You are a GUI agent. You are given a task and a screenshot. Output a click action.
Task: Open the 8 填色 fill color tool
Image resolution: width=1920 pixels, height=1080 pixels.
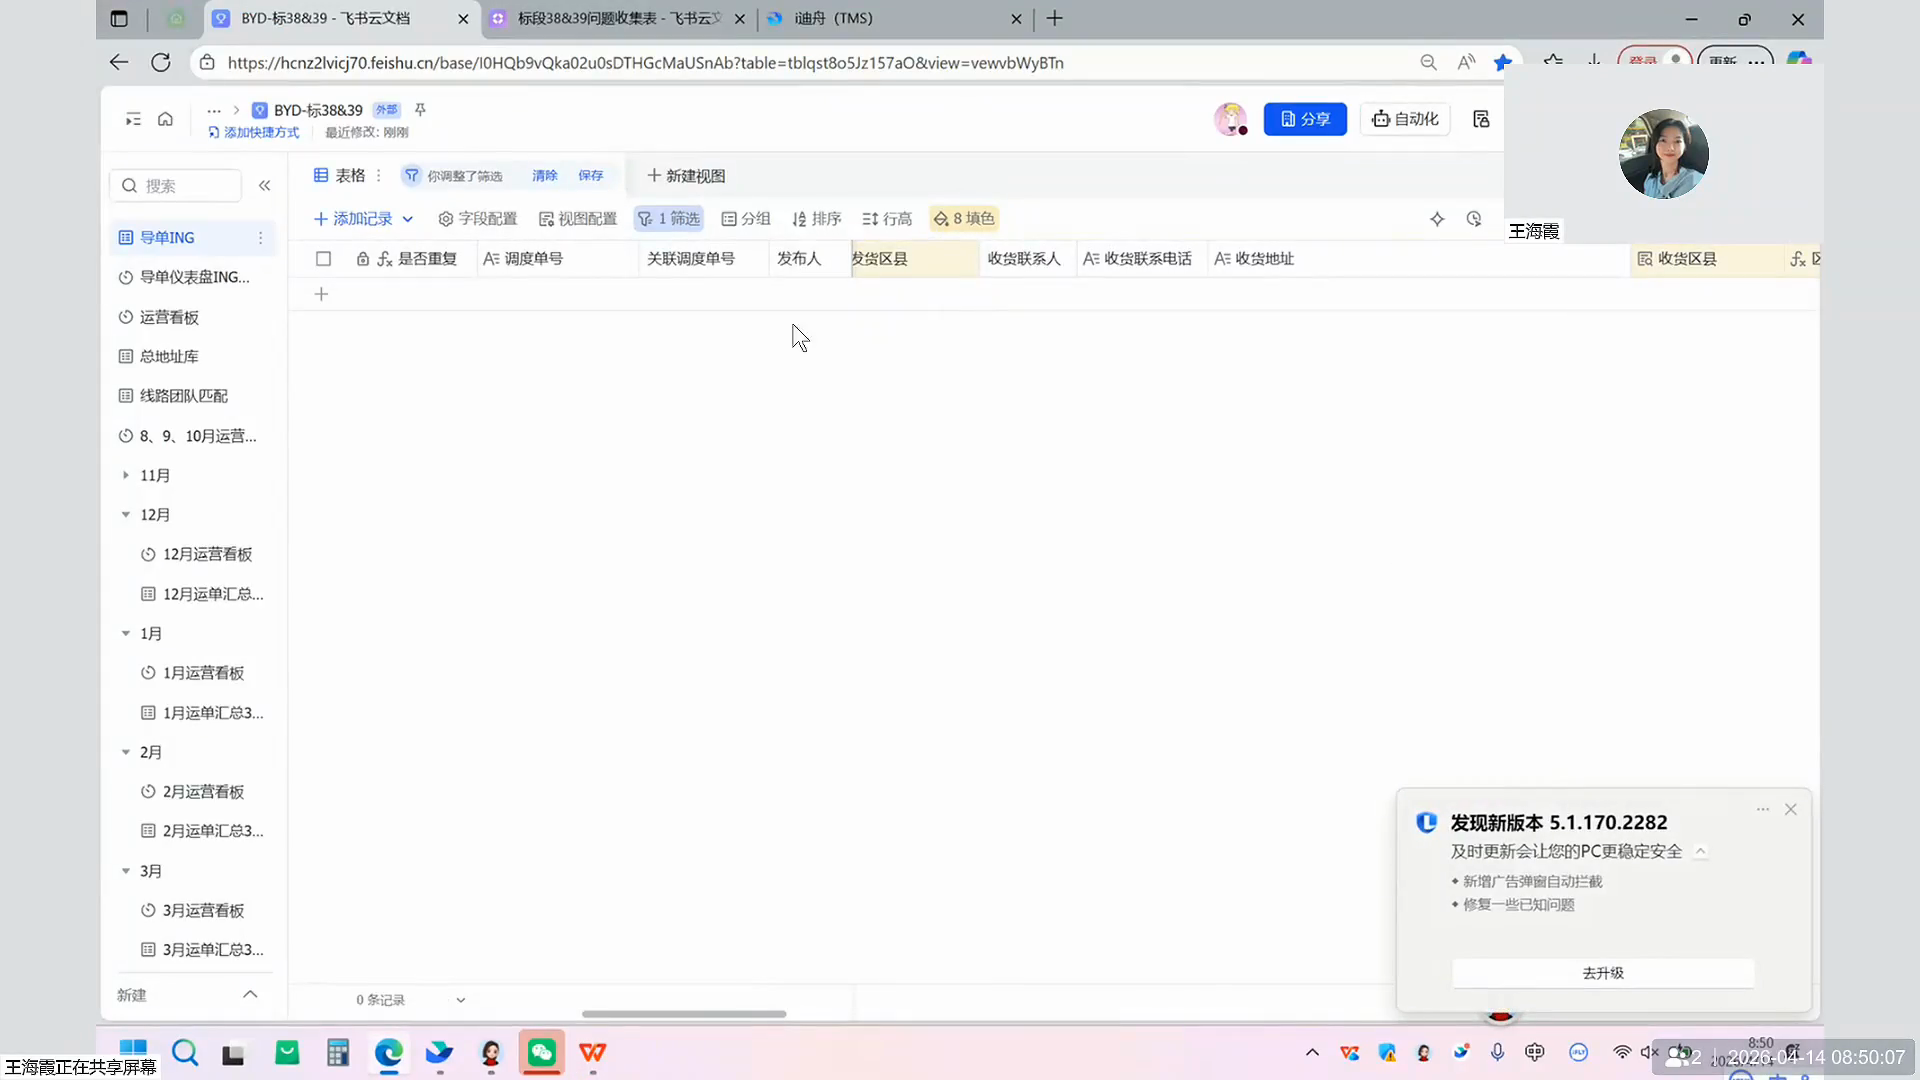click(964, 219)
